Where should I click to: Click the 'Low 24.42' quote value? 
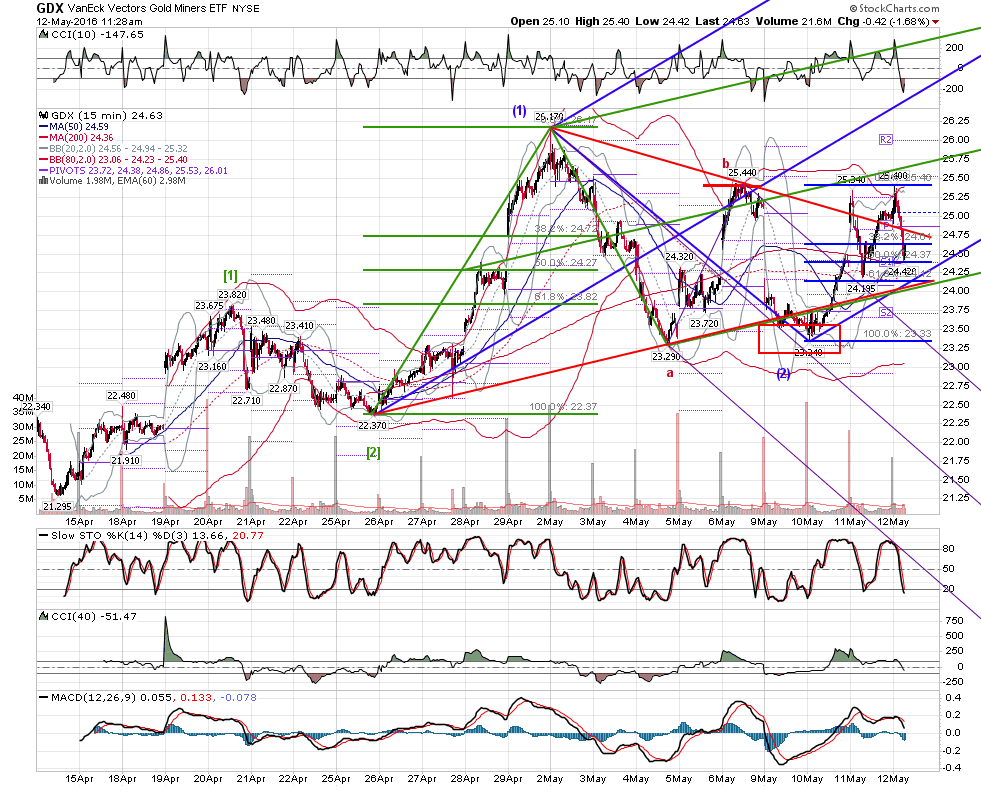click(x=663, y=21)
